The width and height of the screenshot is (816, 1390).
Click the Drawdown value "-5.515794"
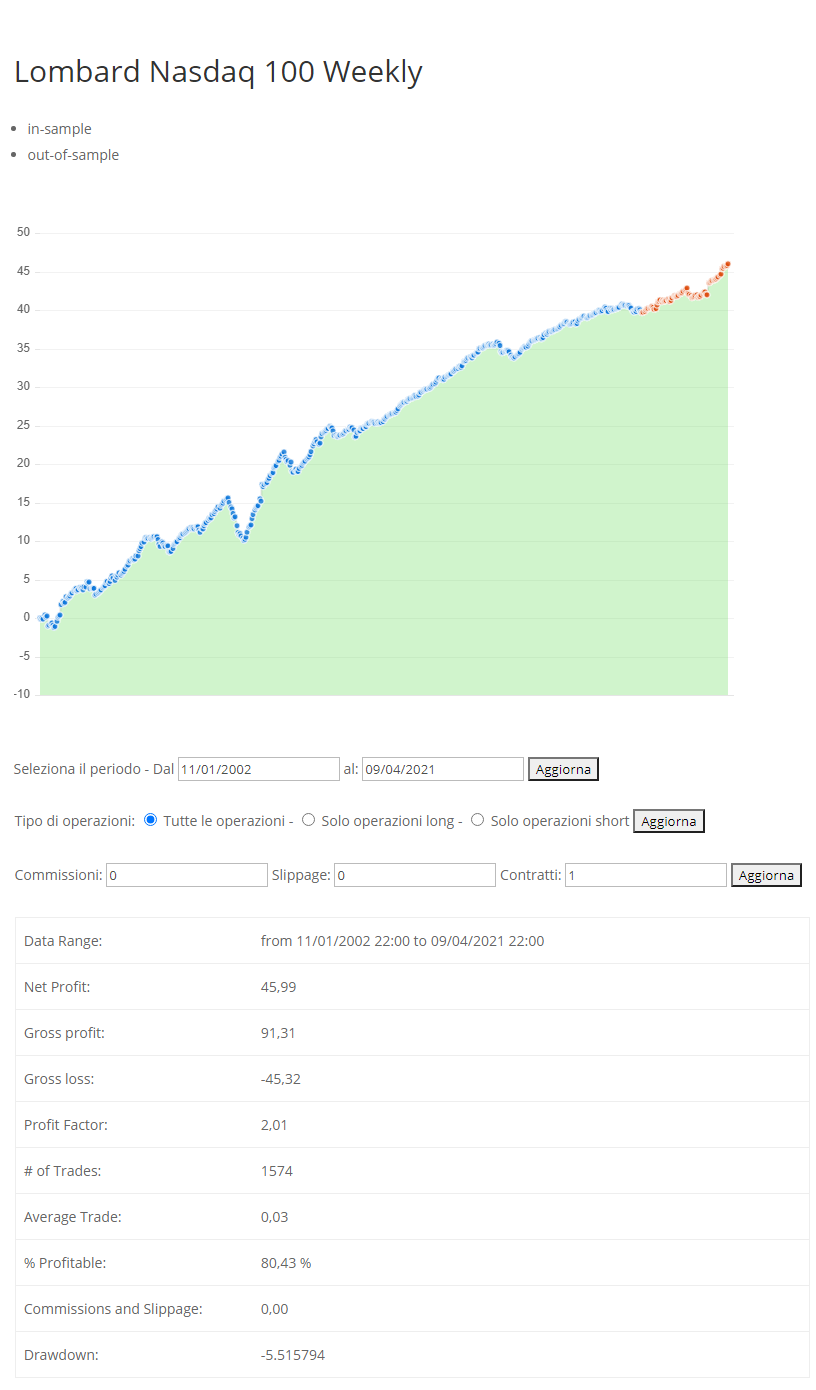[x=293, y=1355]
